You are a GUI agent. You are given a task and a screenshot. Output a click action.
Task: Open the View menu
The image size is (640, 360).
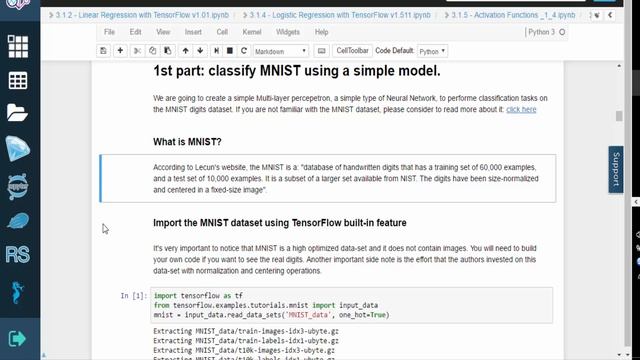pyautogui.click(x=163, y=32)
